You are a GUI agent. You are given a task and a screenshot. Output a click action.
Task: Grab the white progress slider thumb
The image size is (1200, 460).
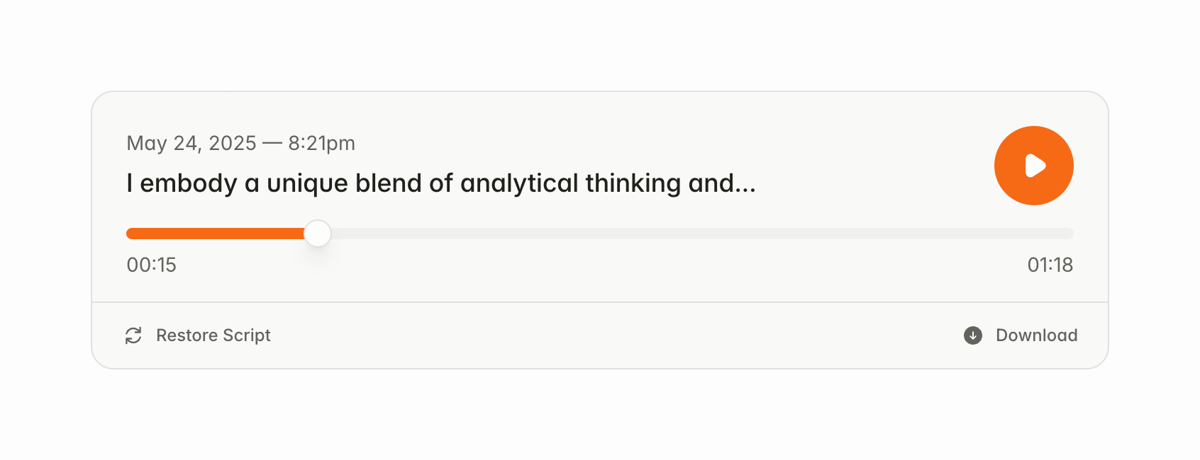tap(317, 234)
